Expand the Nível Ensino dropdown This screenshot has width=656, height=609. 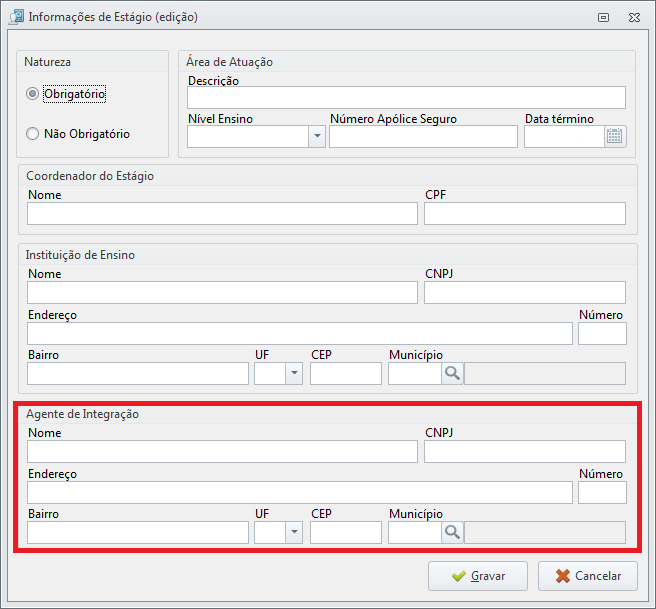(x=317, y=136)
